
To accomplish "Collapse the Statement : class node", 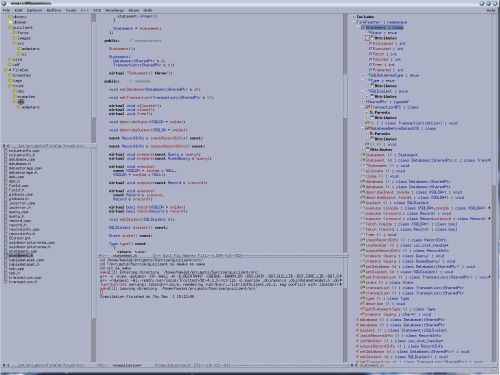I will [x=359, y=27].
